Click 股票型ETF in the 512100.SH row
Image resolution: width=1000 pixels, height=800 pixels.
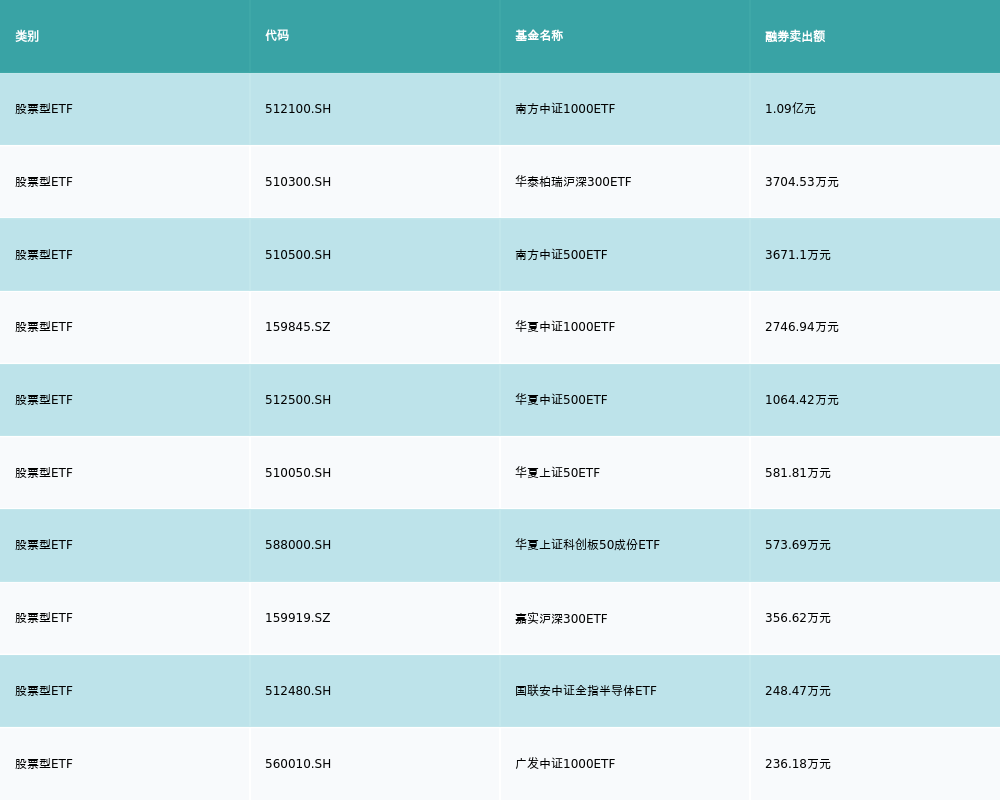pyautogui.click(x=44, y=108)
